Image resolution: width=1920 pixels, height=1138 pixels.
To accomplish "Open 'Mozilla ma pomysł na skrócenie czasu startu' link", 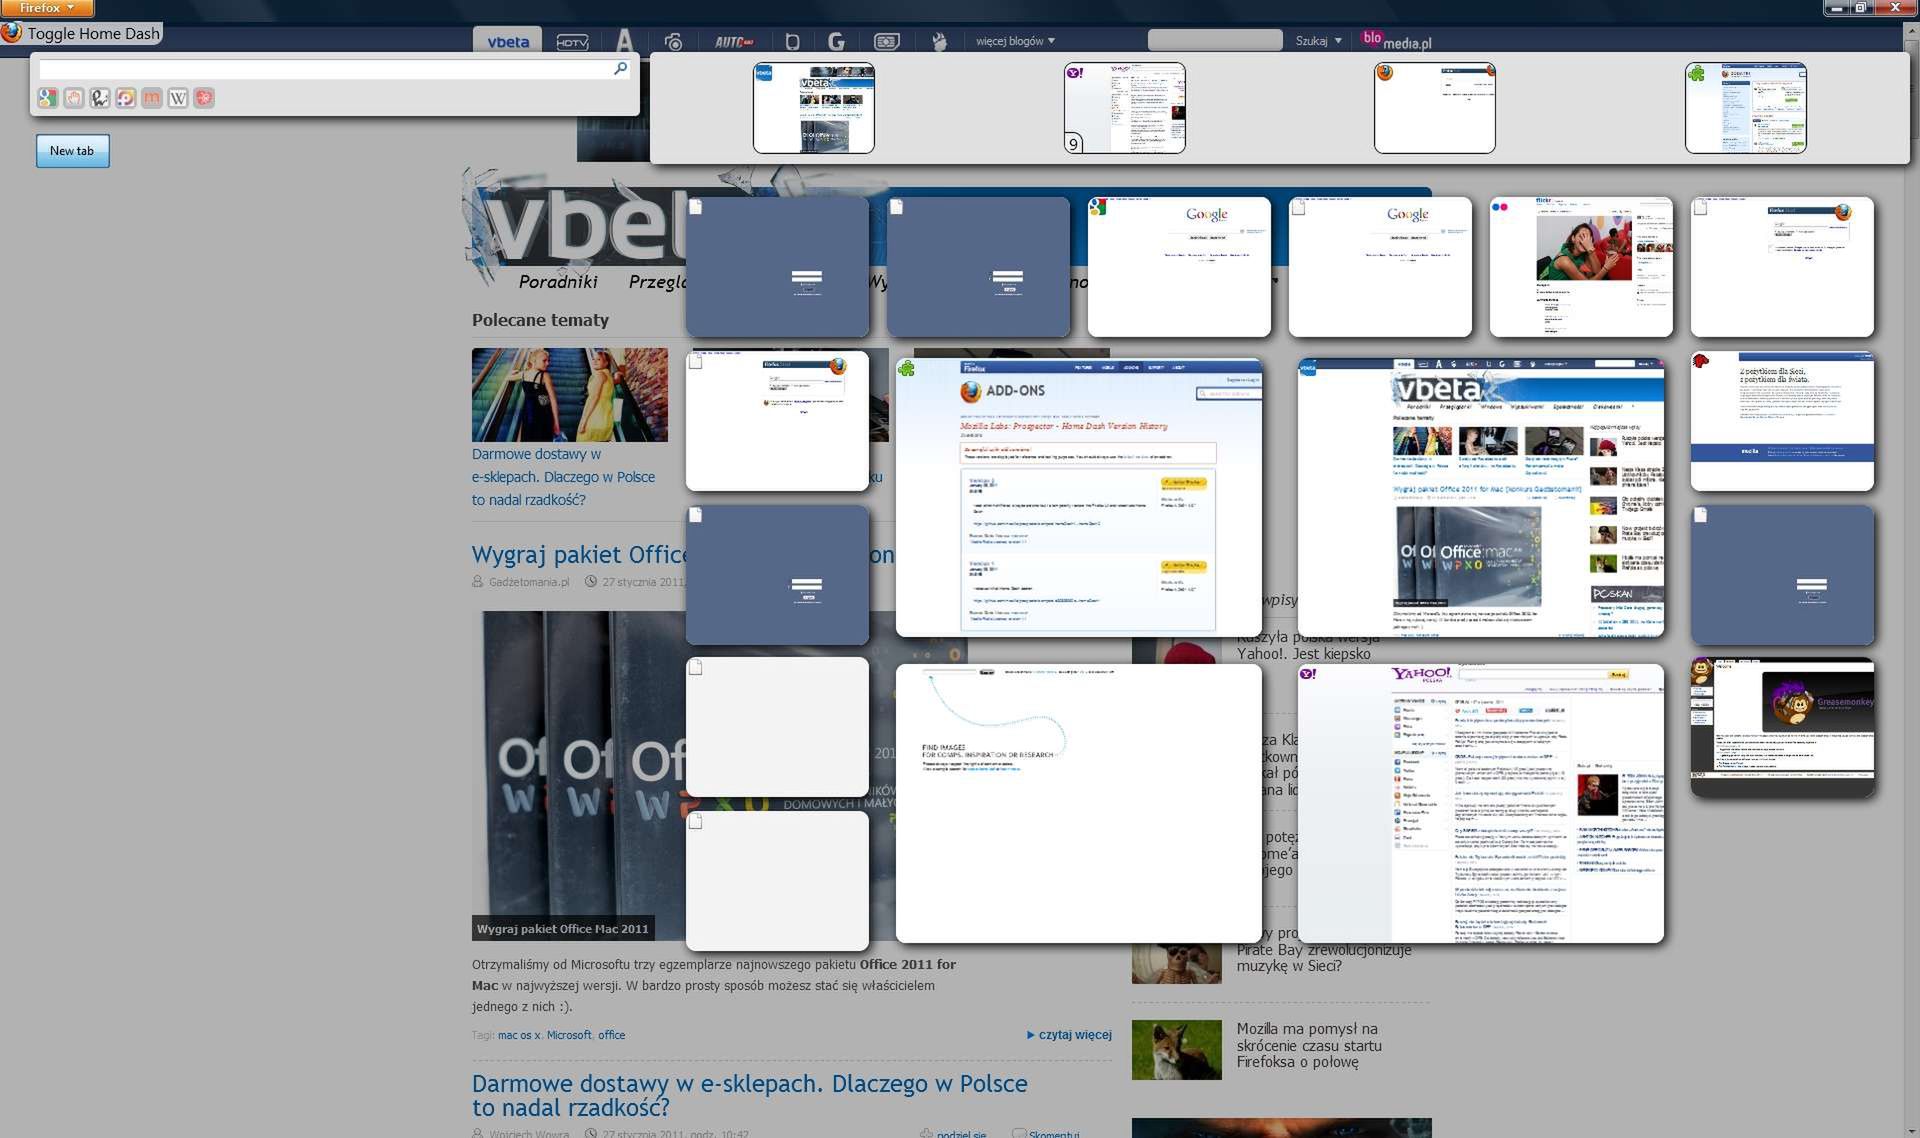I will click(1309, 1045).
